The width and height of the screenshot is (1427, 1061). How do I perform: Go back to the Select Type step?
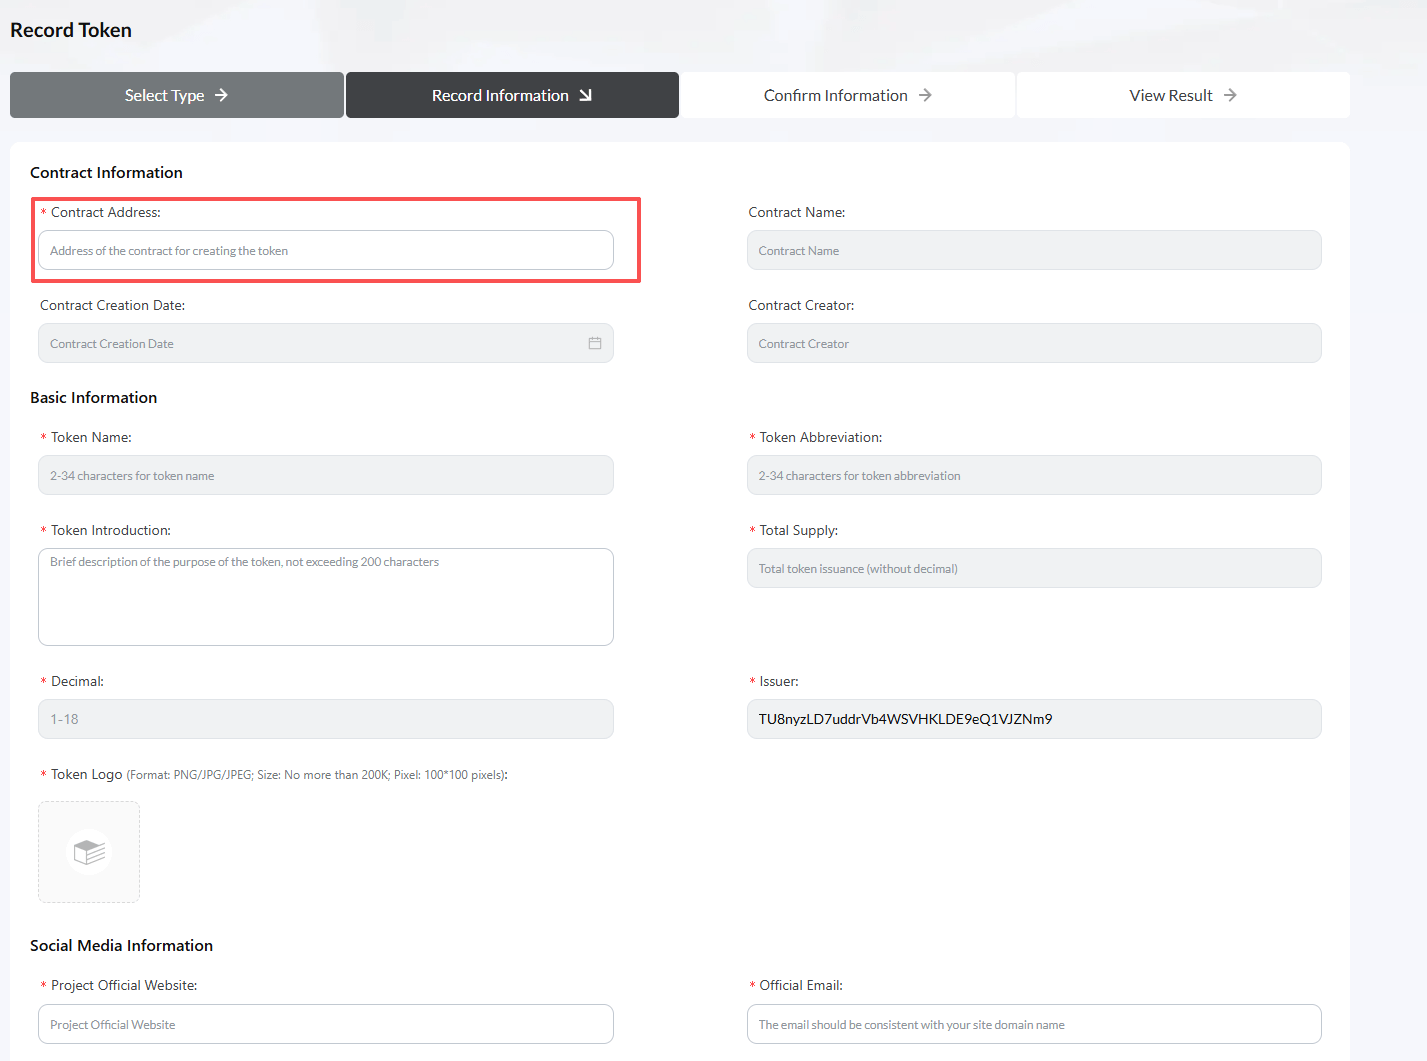point(176,95)
